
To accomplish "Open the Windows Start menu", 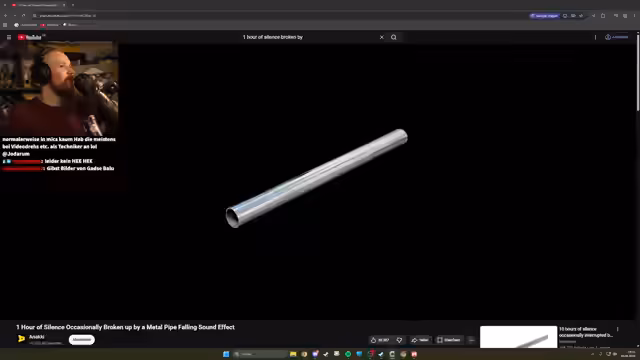I will coord(226,354).
